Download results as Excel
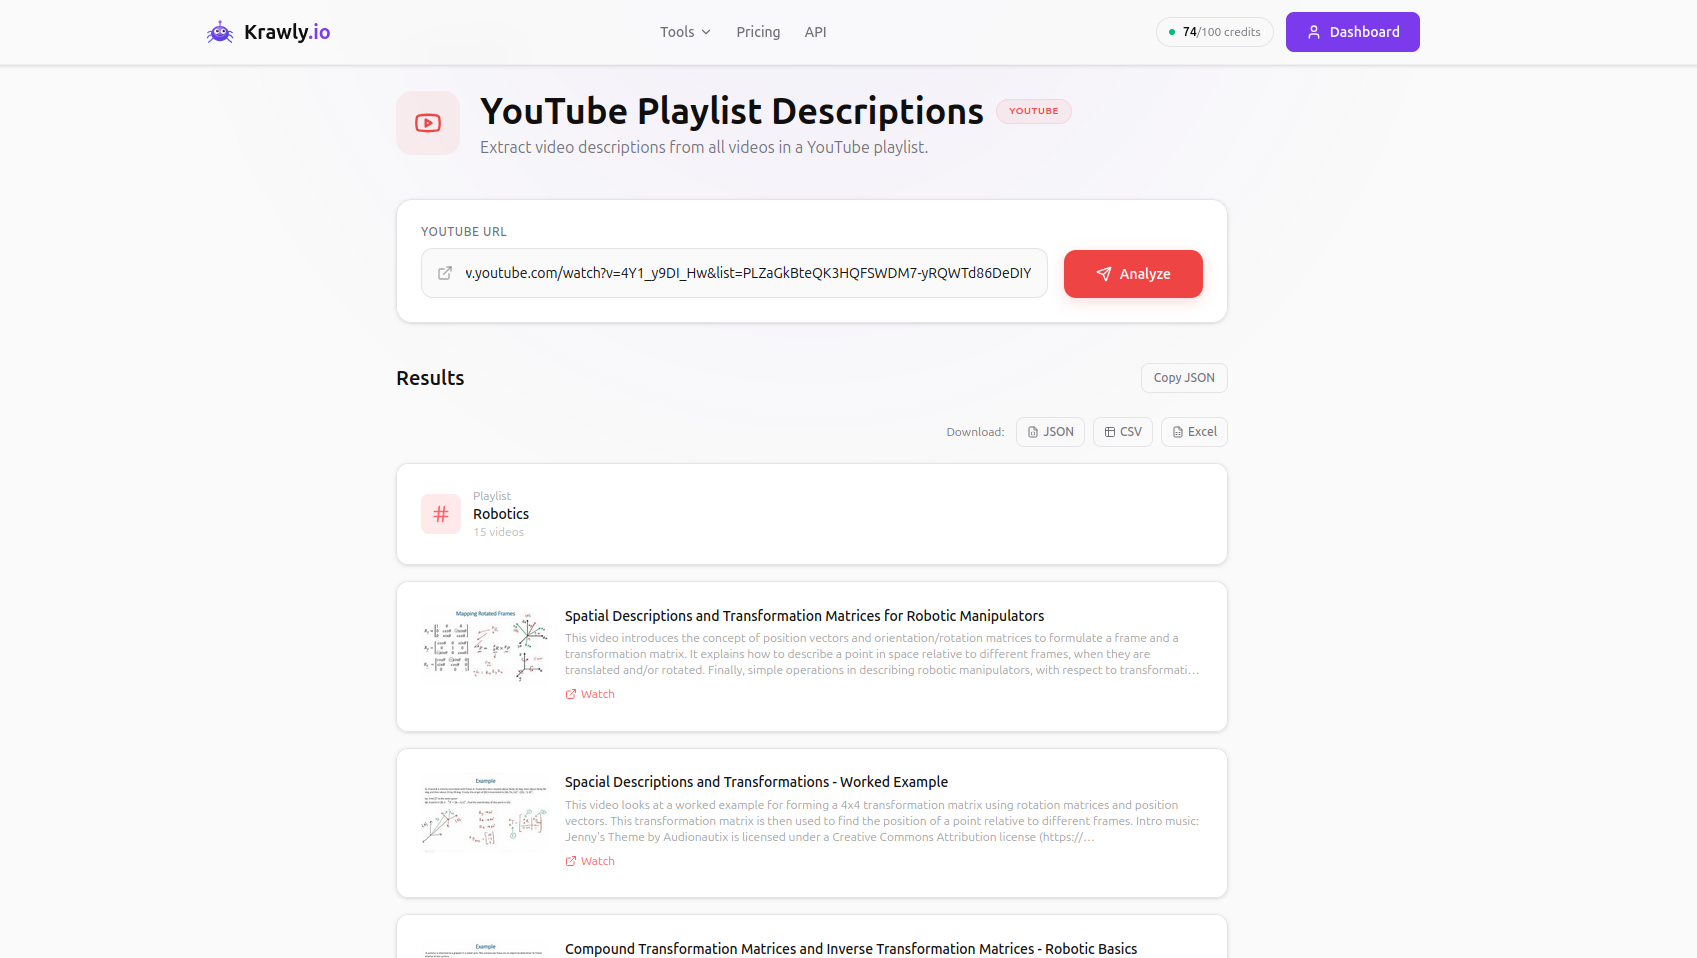This screenshot has width=1697, height=958. [x=1194, y=432]
